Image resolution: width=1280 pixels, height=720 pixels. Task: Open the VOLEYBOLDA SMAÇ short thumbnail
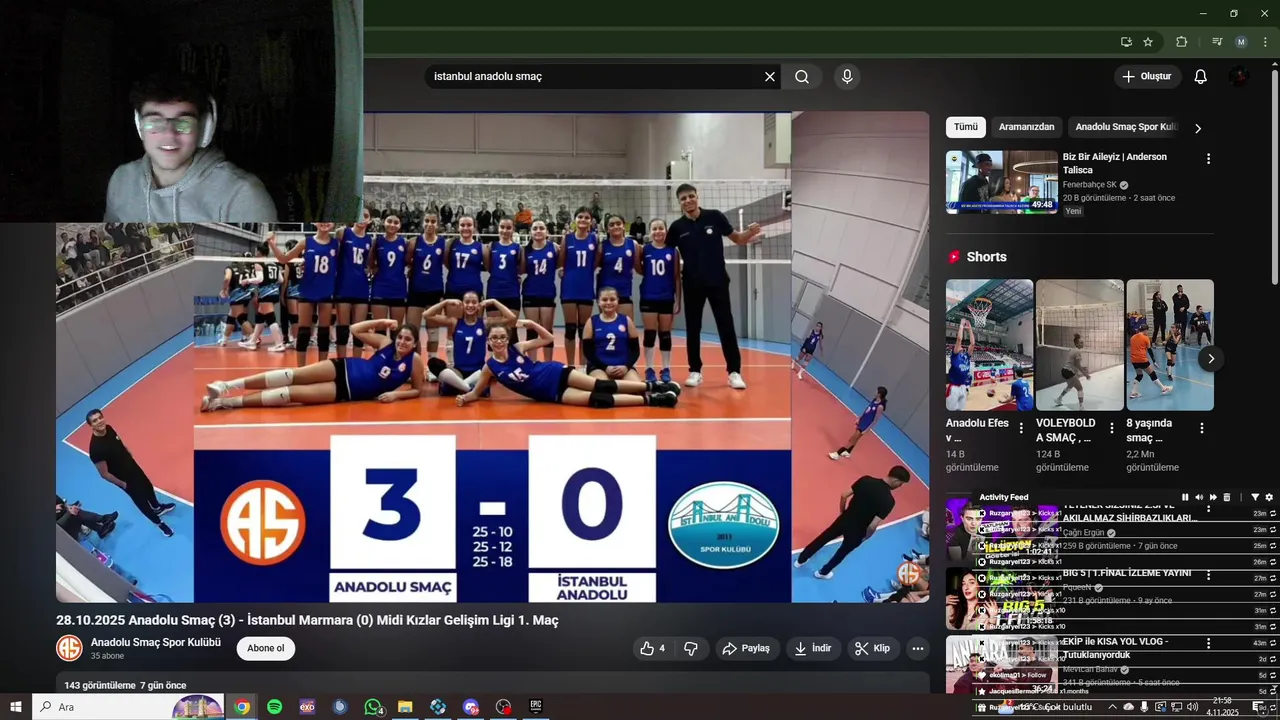pos(1079,345)
